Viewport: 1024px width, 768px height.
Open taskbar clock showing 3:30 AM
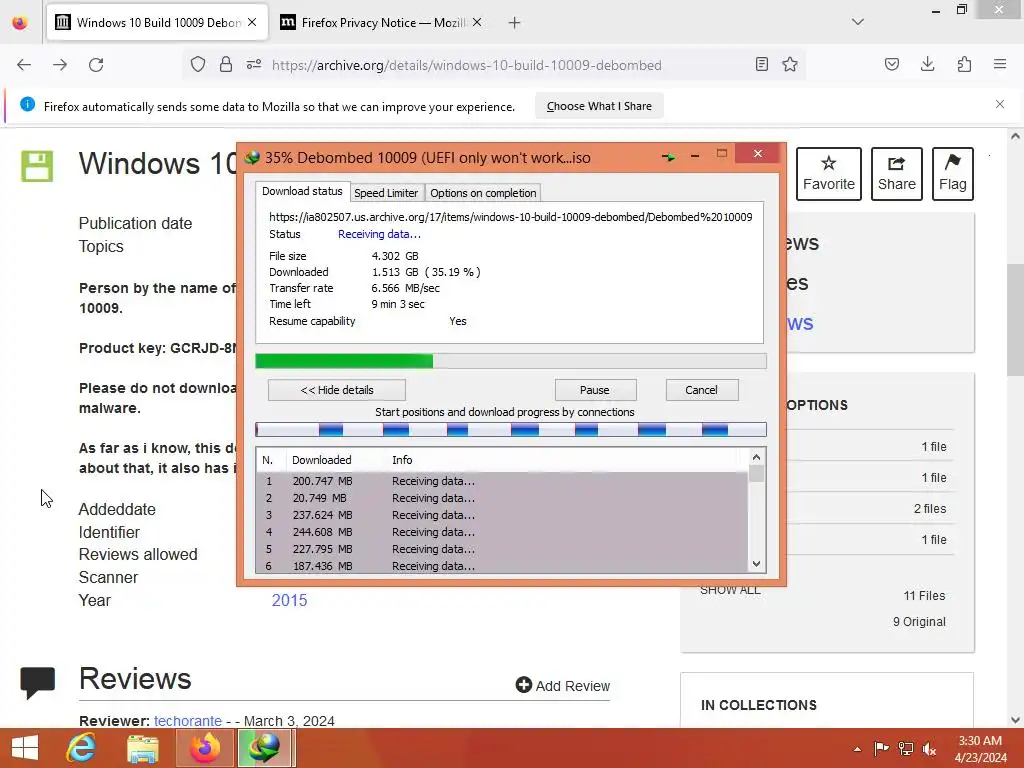(x=980, y=748)
